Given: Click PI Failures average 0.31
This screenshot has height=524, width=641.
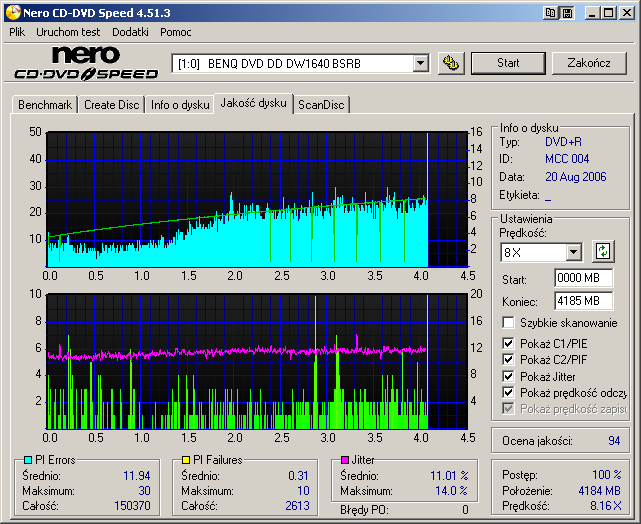Looking at the screenshot, I should 299,476.
